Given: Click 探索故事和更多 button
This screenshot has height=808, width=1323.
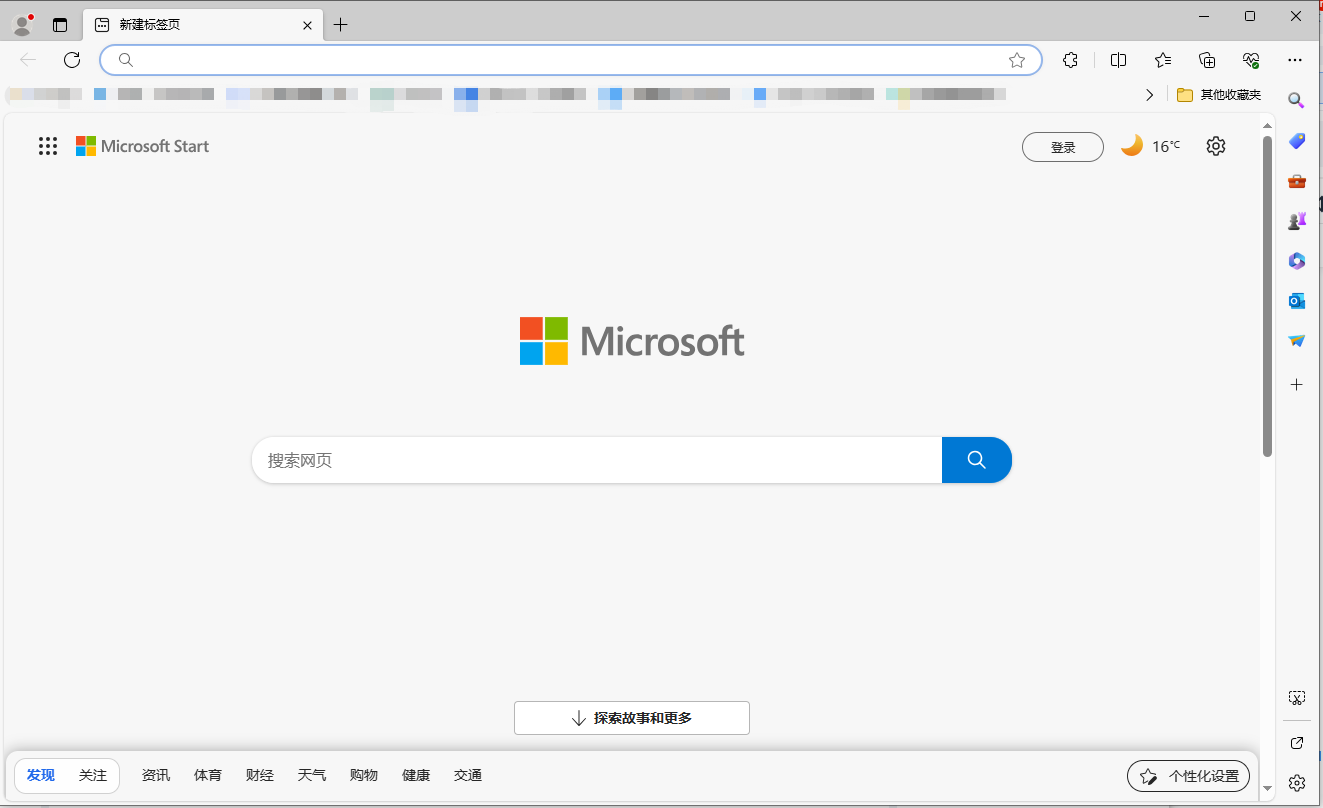Looking at the screenshot, I should tap(632, 718).
